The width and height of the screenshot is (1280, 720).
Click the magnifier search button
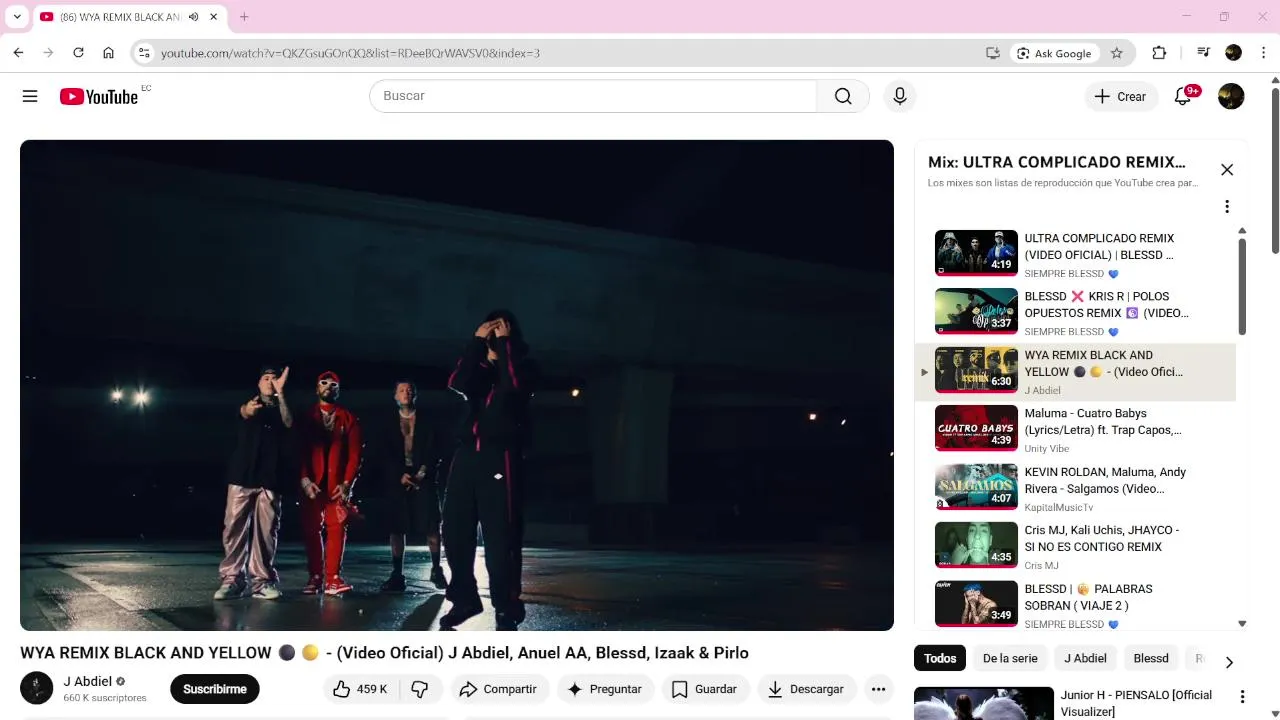point(843,96)
